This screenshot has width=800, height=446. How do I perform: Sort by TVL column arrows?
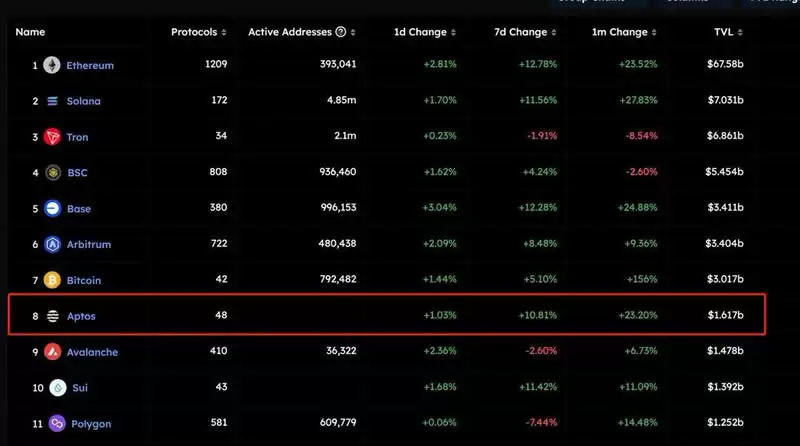coord(740,32)
